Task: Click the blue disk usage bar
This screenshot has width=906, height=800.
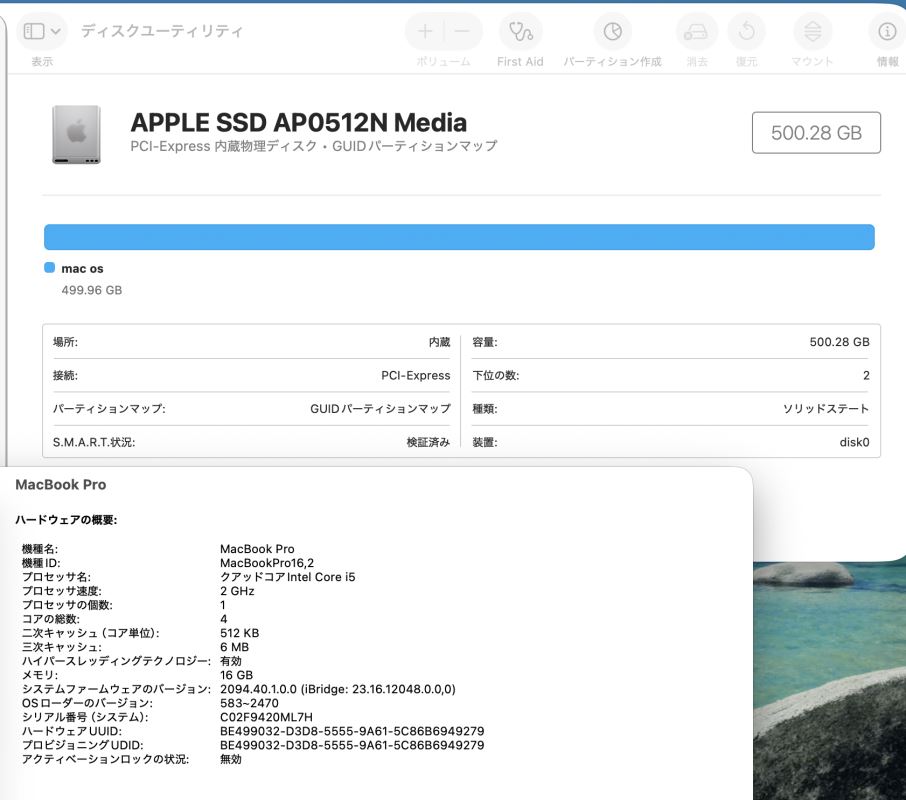Action: pyautogui.click(x=459, y=237)
